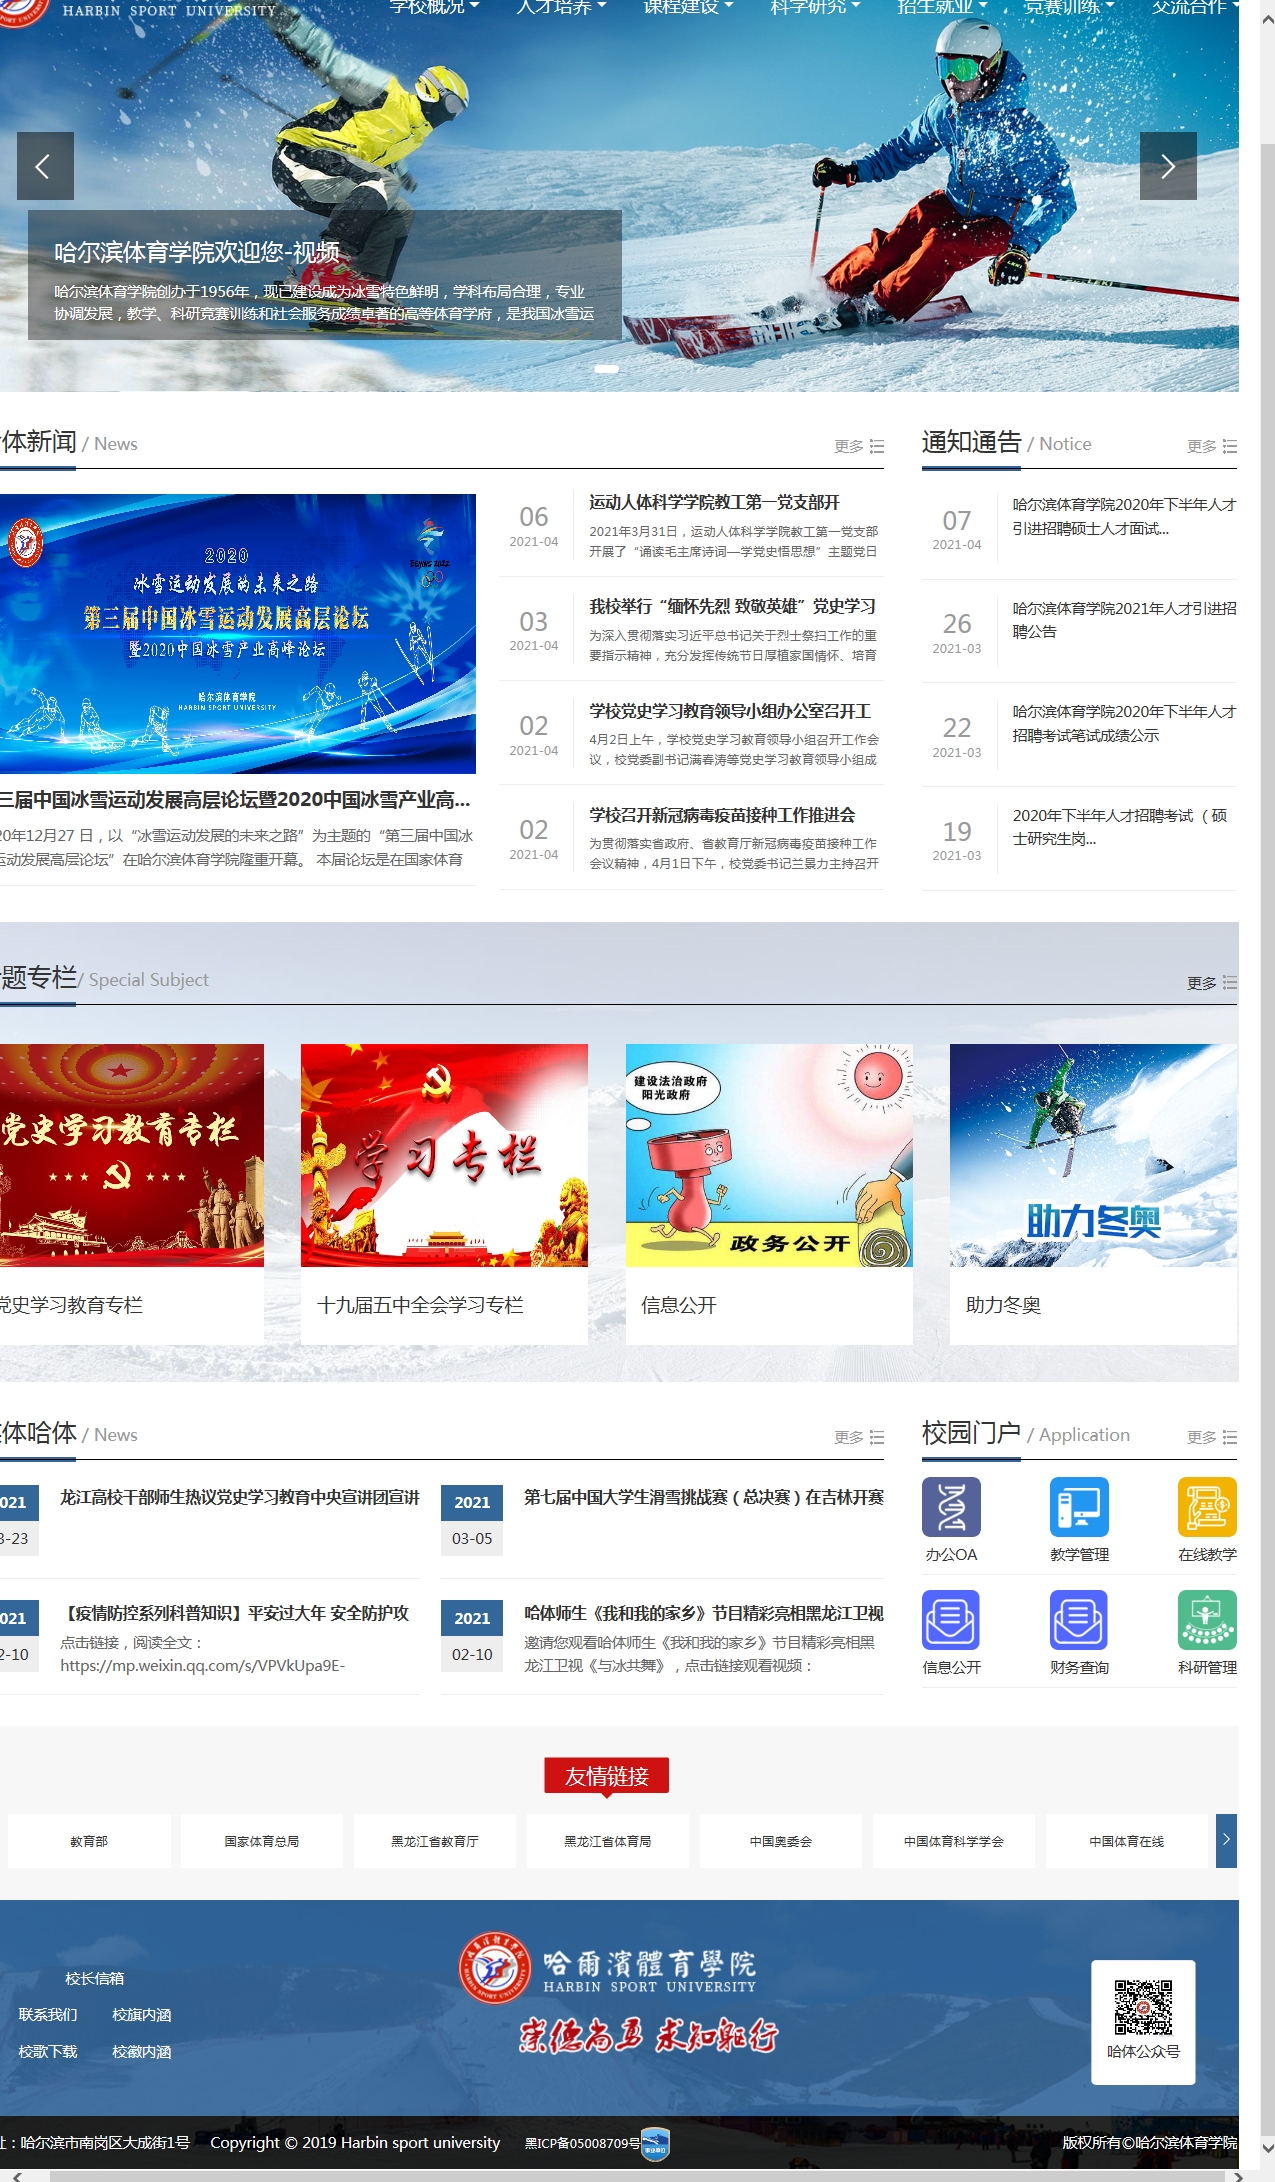Open 学校召开新冠病毒疫苗接种工作推进会 news article
Image resolution: width=1275 pixels, height=2182 pixels.
(x=722, y=816)
